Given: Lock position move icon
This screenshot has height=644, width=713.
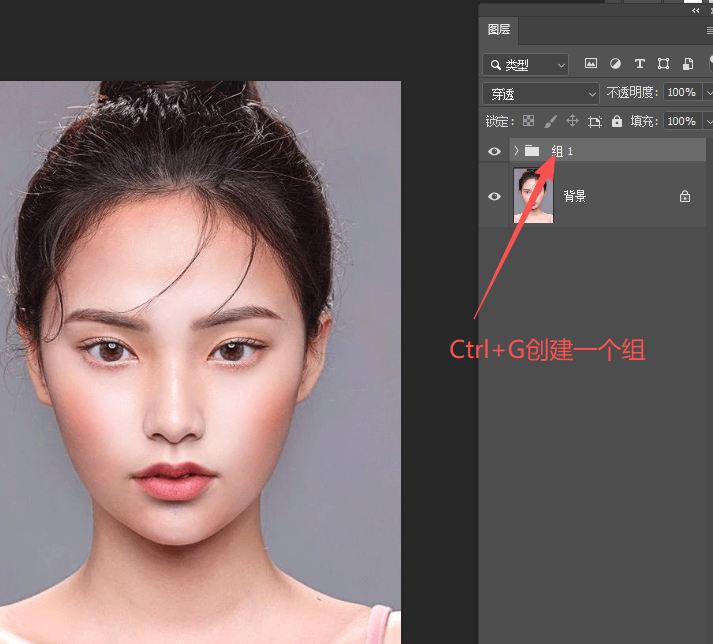Looking at the screenshot, I should 572,121.
